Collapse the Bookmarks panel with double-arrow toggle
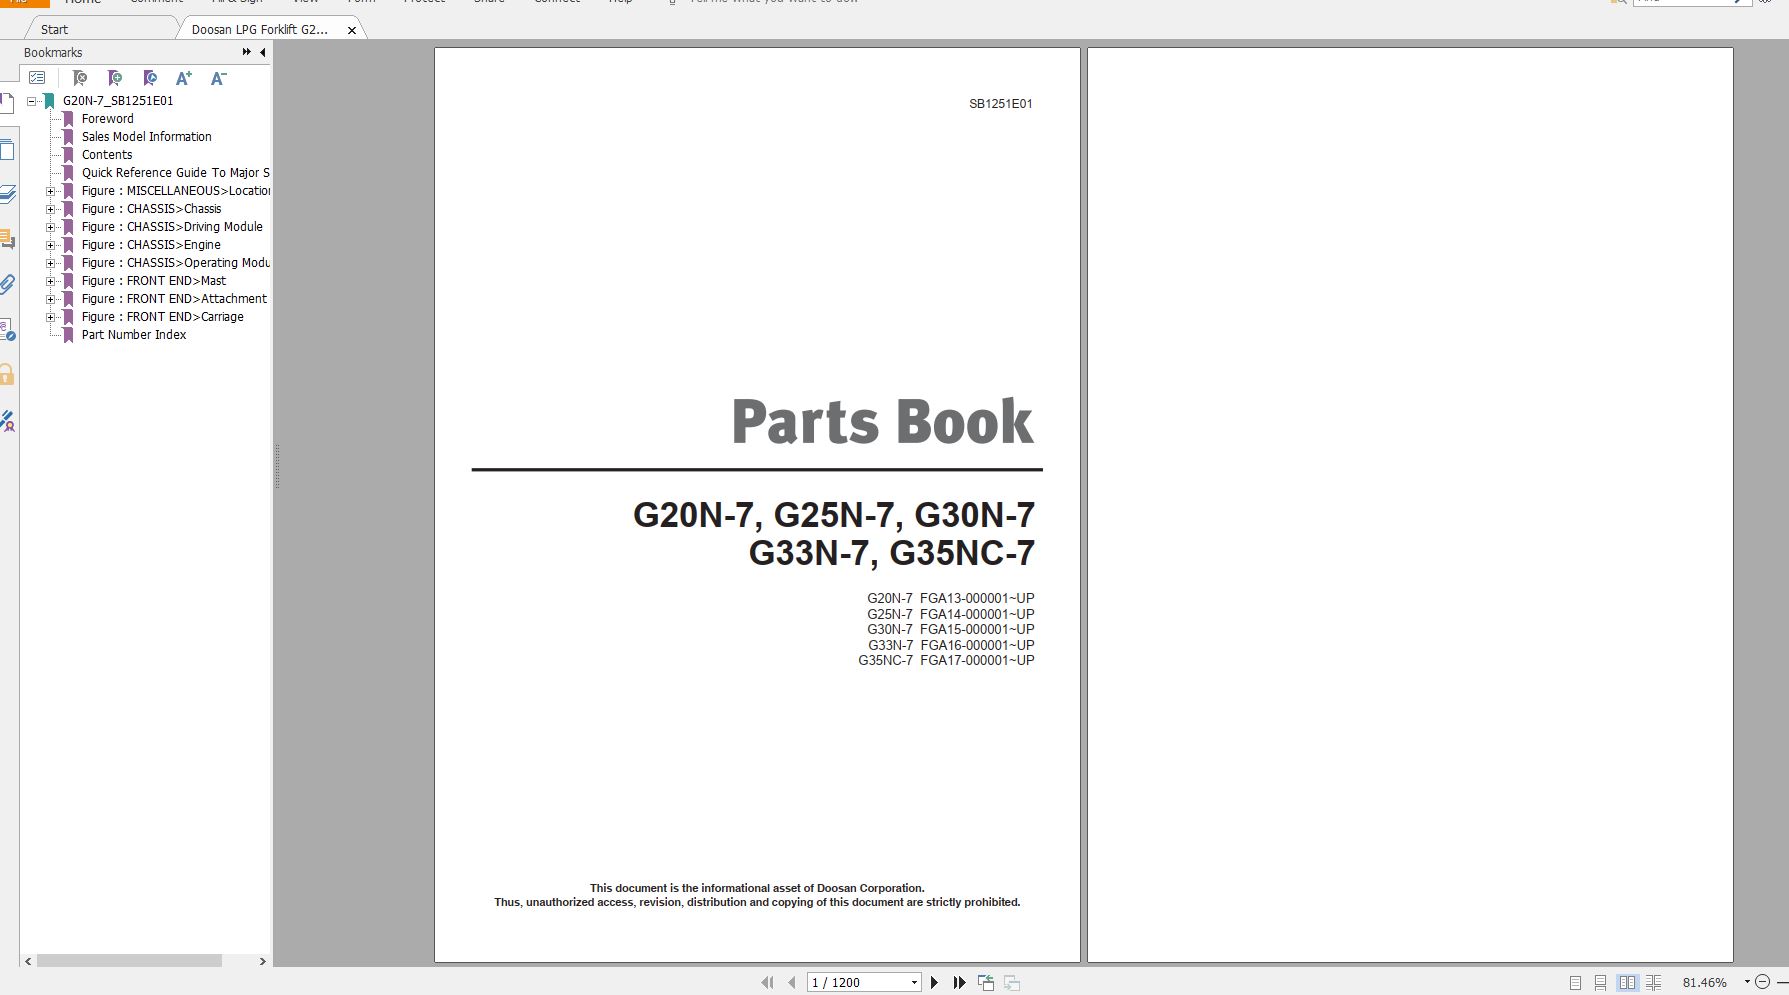The image size is (1789, 995). point(245,51)
